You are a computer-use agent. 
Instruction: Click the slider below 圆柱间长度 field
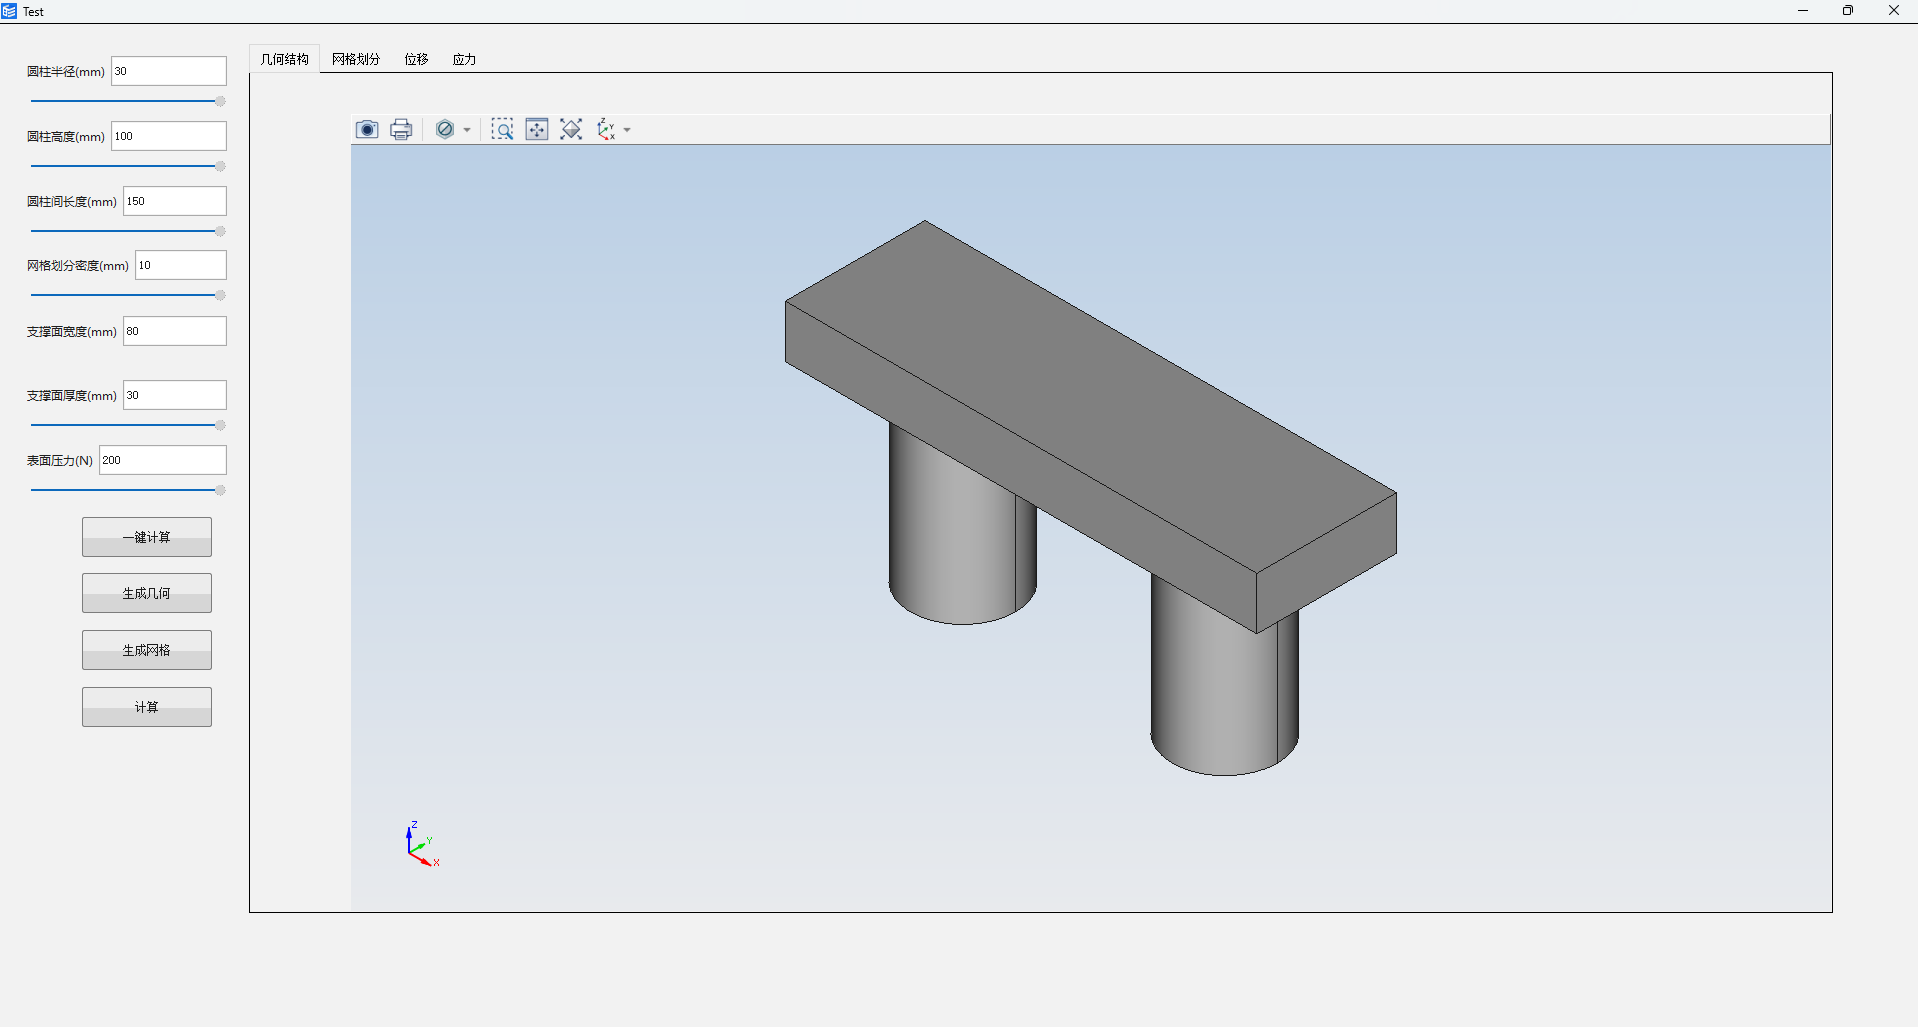tap(128, 231)
